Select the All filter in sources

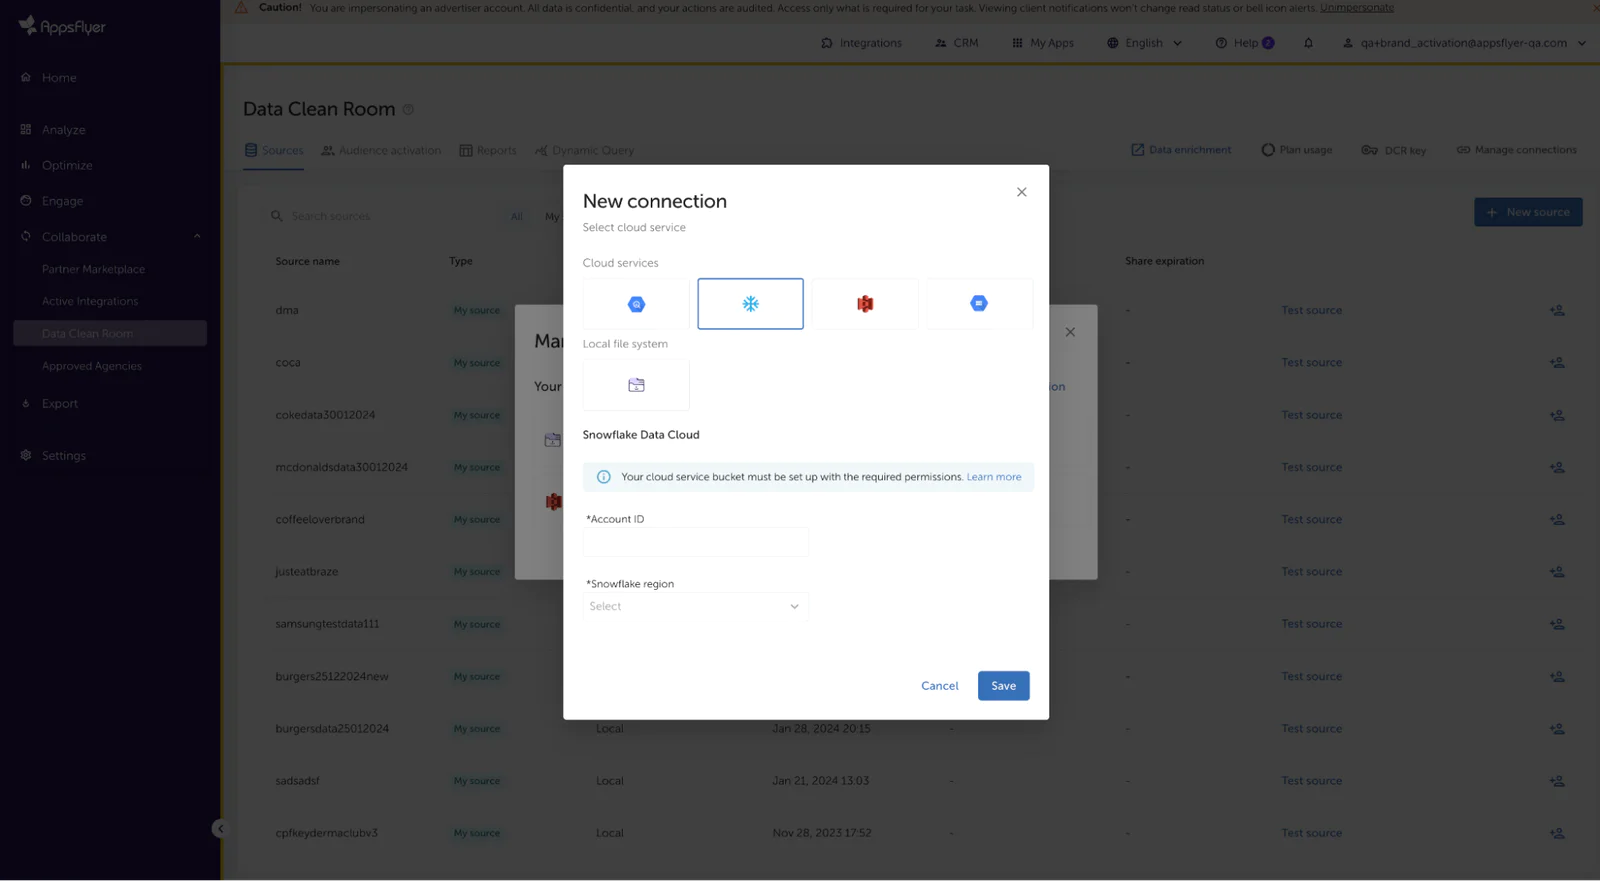click(517, 216)
